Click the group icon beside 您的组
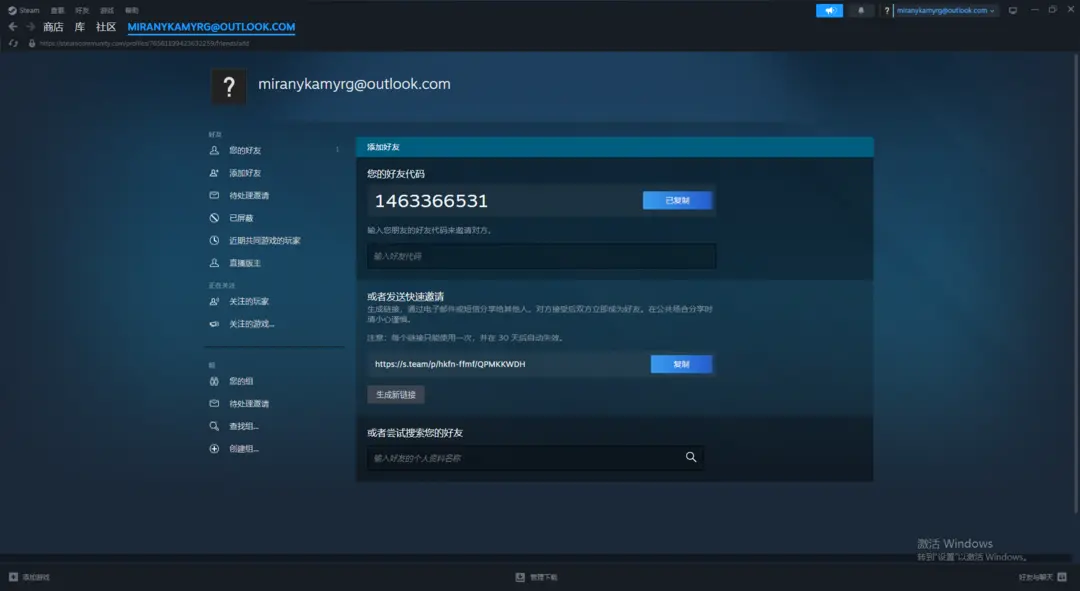1080x591 pixels. [x=214, y=381]
